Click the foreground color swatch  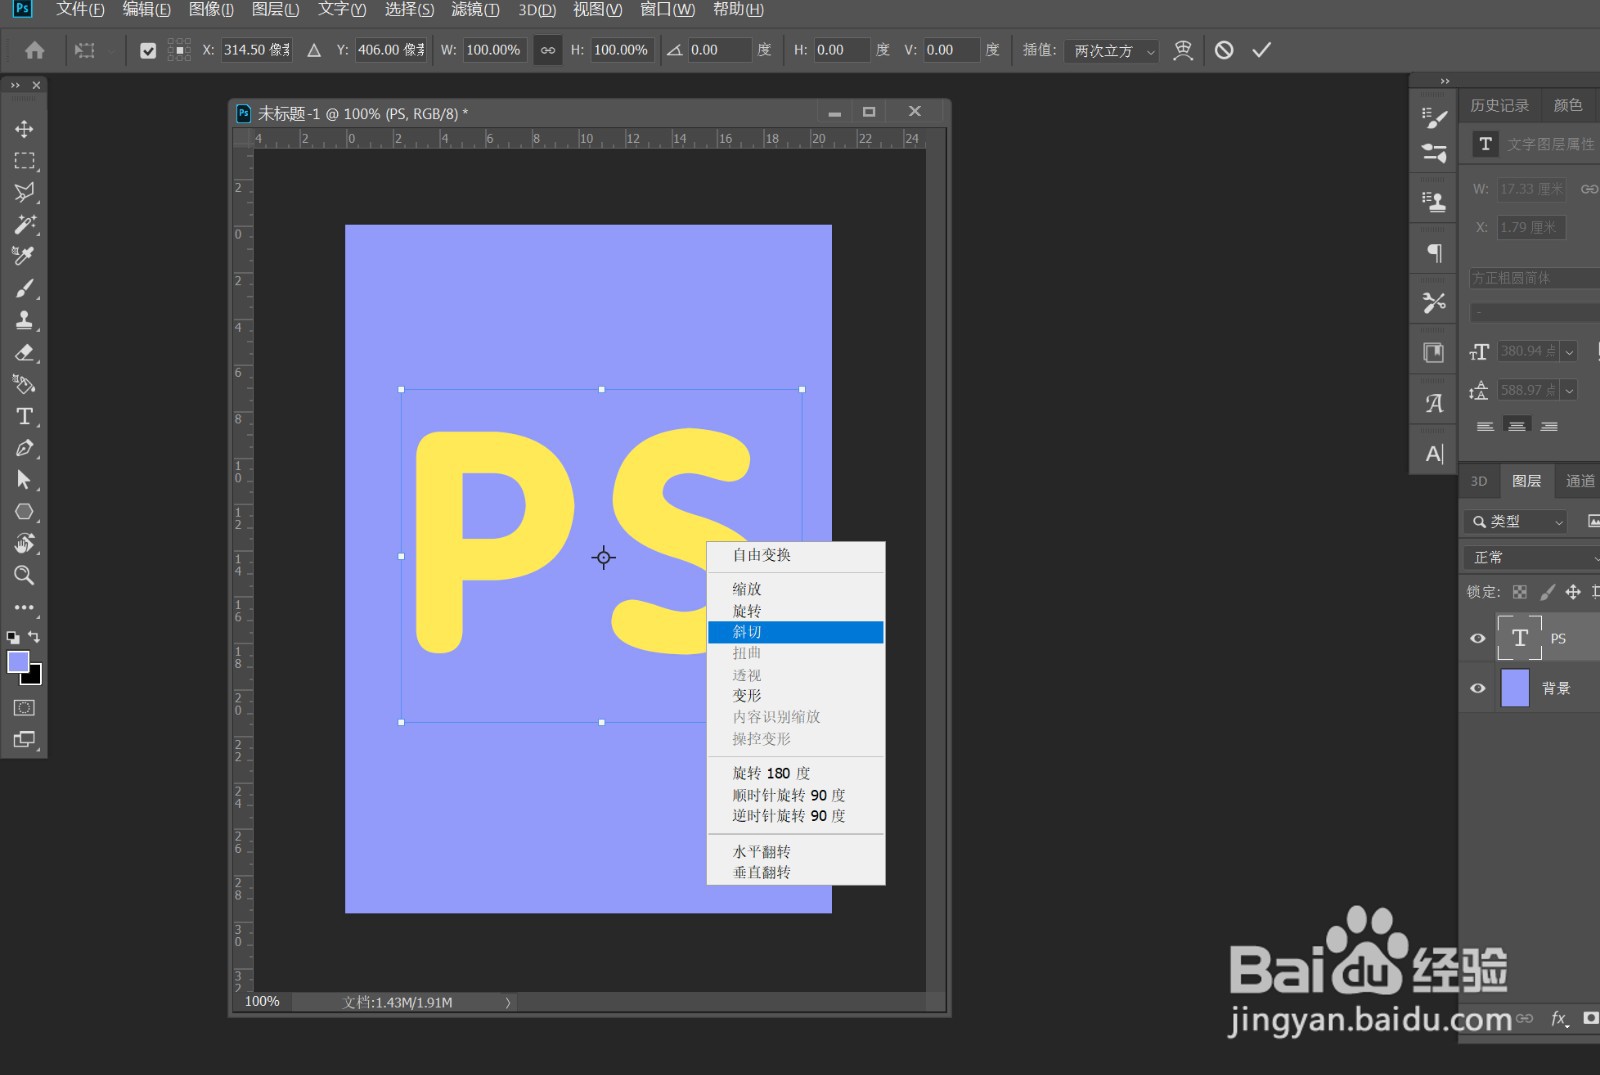pyautogui.click(x=17, y=662)
